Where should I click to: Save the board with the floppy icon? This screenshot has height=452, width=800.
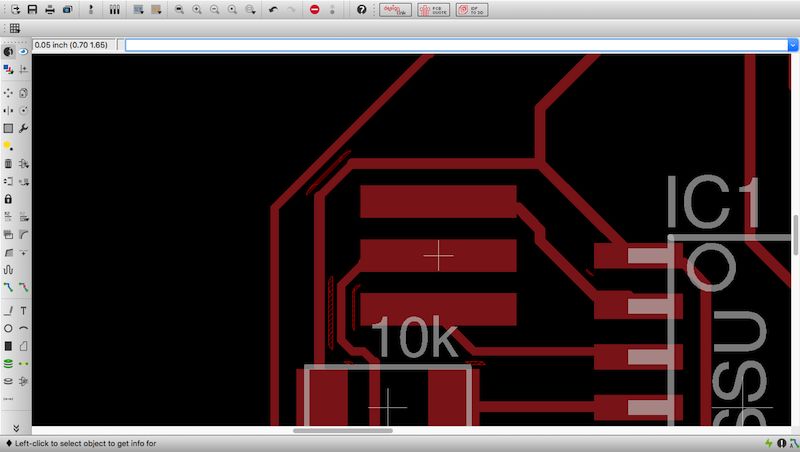tap(32, 9)
